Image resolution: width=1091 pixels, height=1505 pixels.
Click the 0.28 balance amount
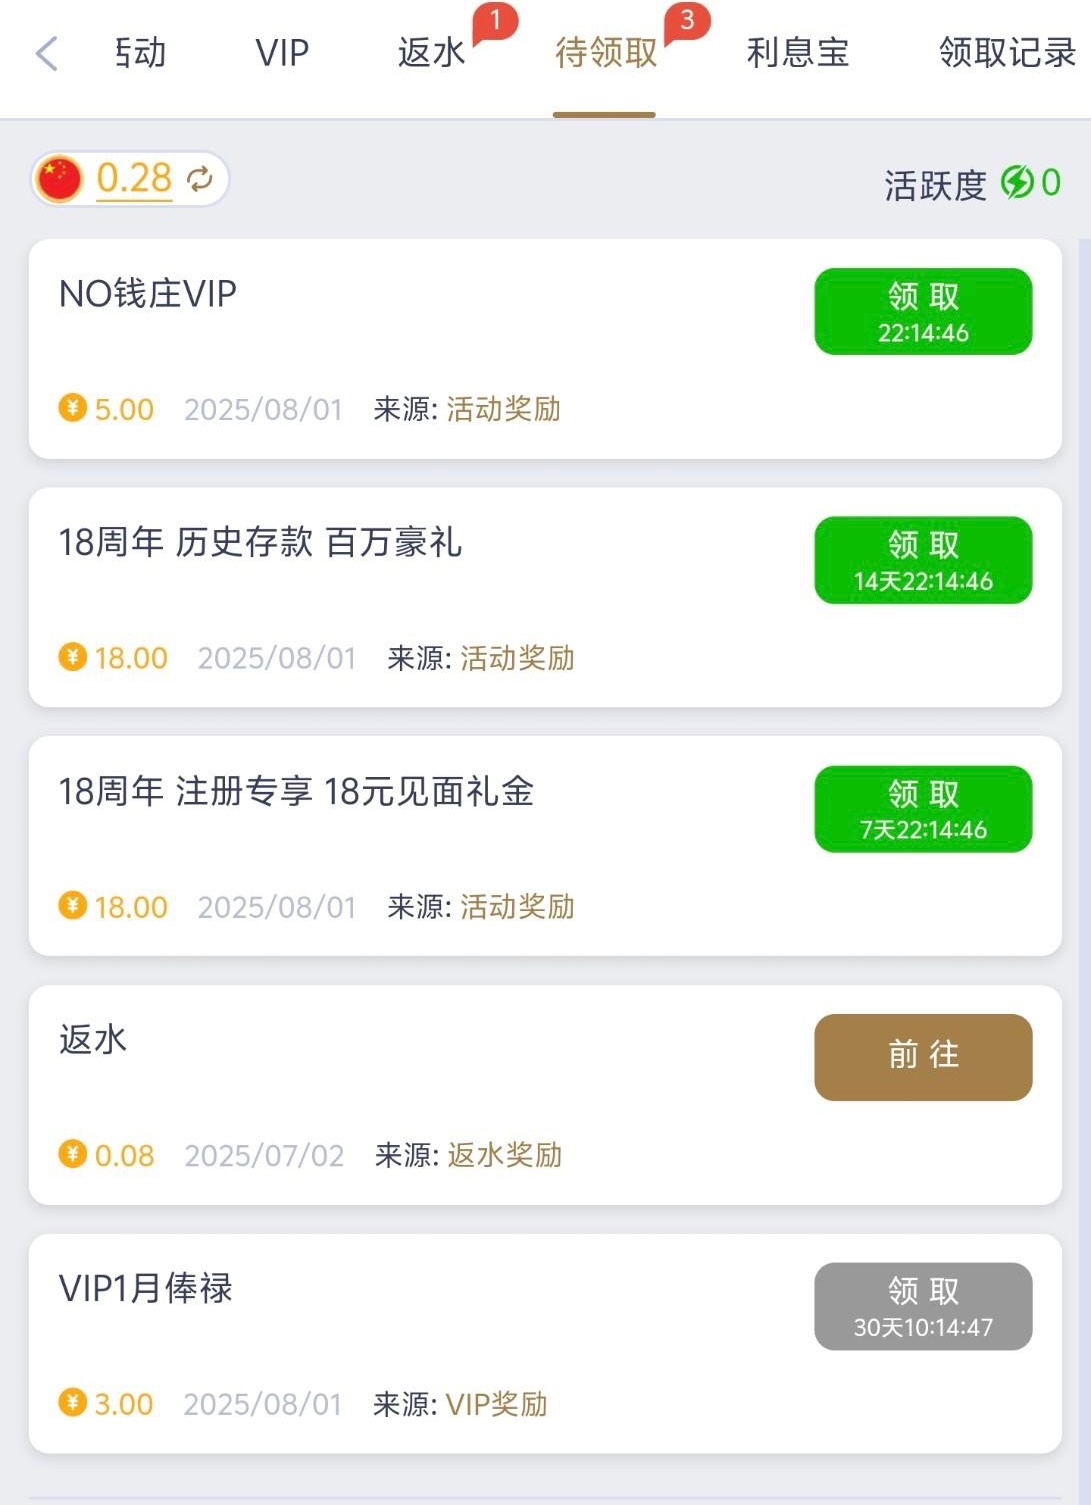(x=134, y=179)
